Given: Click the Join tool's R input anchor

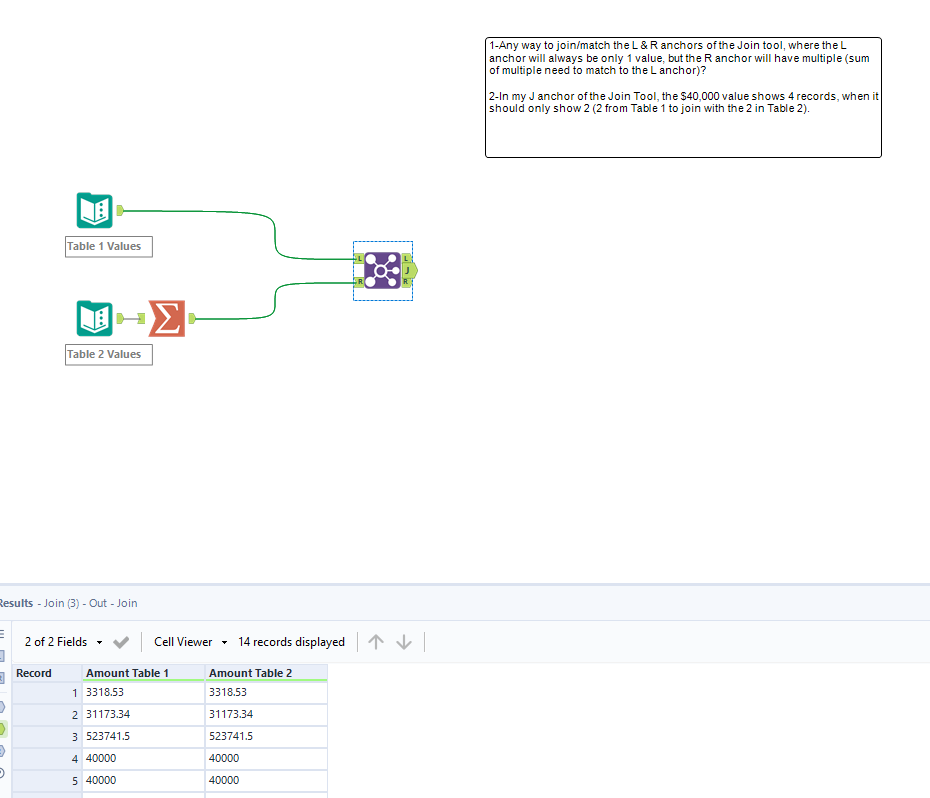Looking at the screenshot, I should (x=359, y=283).
